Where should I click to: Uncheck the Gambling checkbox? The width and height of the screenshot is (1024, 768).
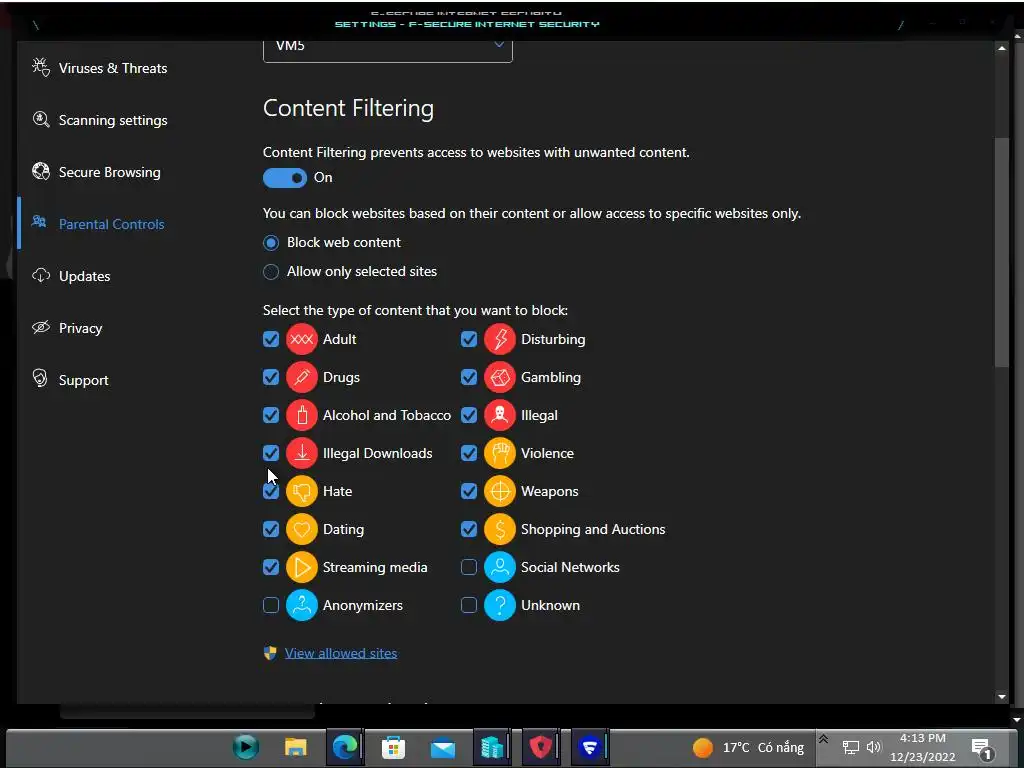tap(469, 377)
